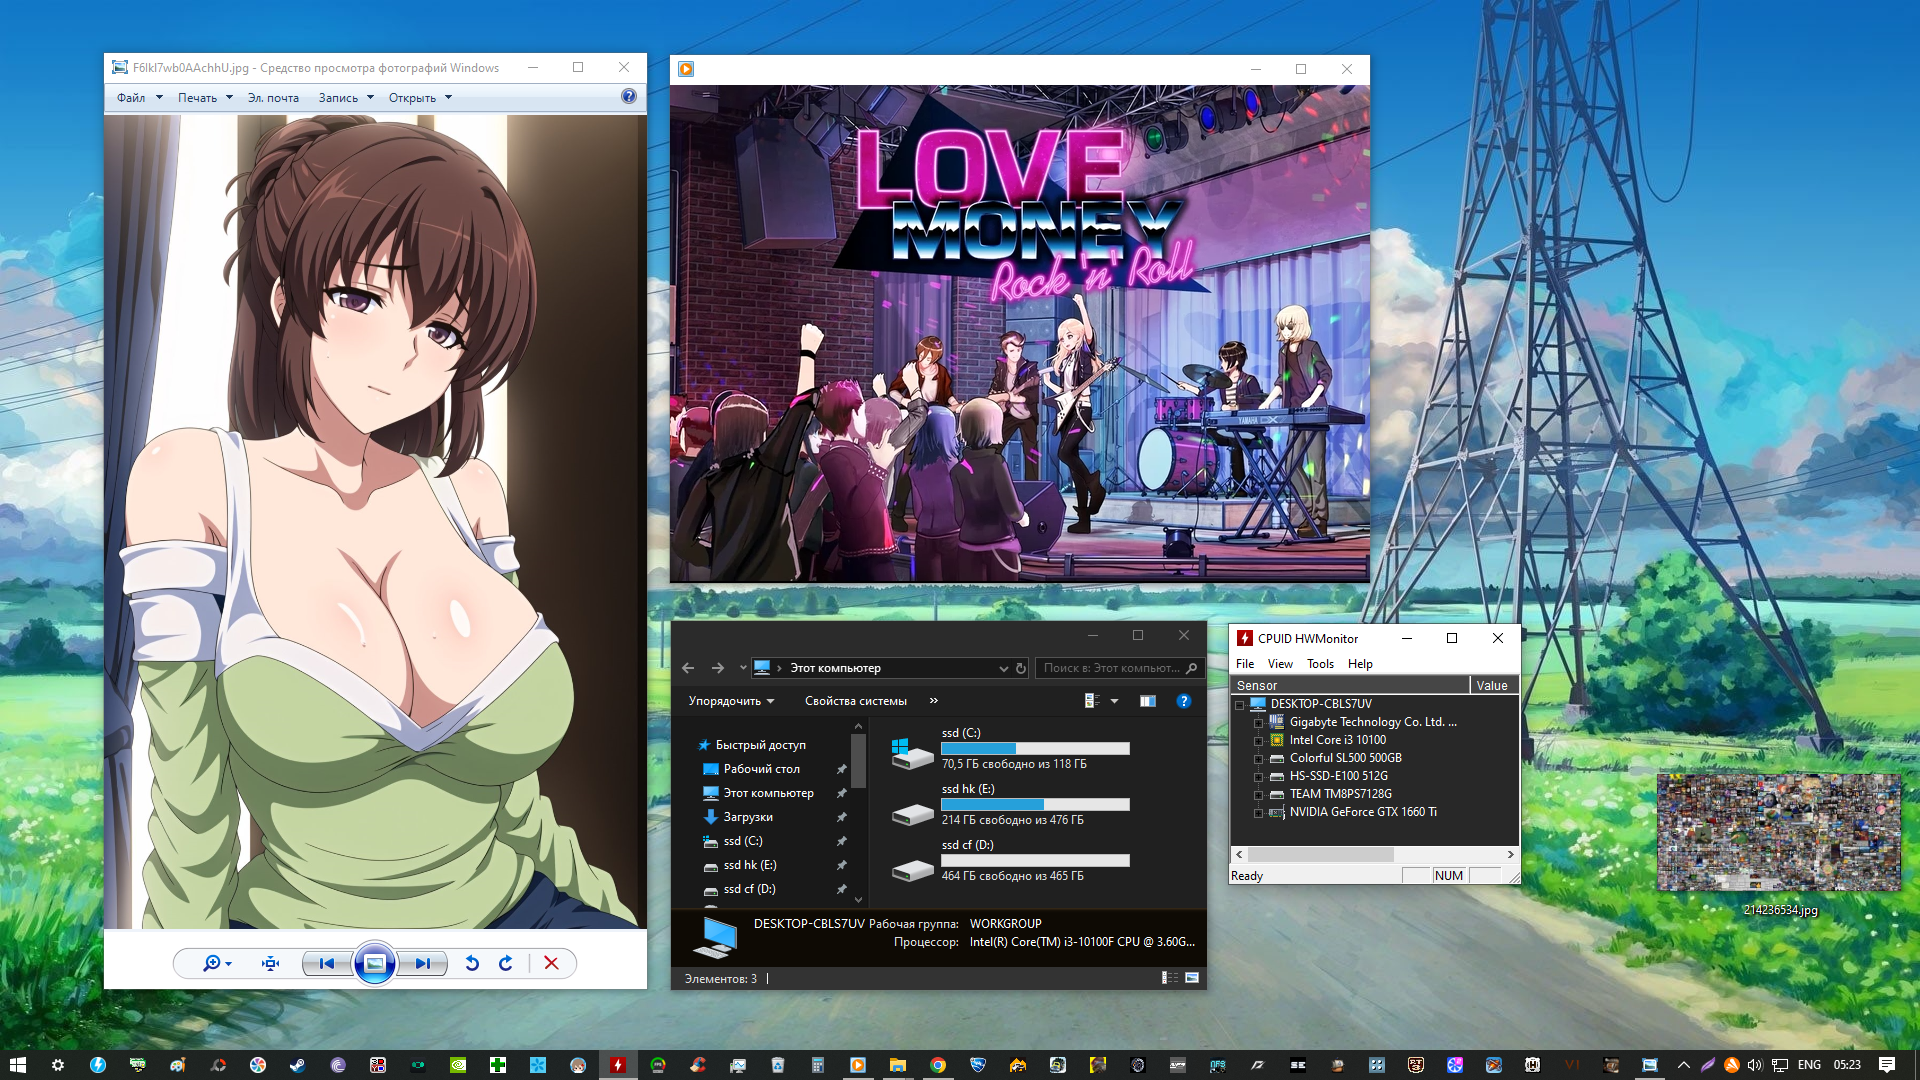Open view options dropdown arrow in Explorer

pyautogui.click(x=1114, y=701)
